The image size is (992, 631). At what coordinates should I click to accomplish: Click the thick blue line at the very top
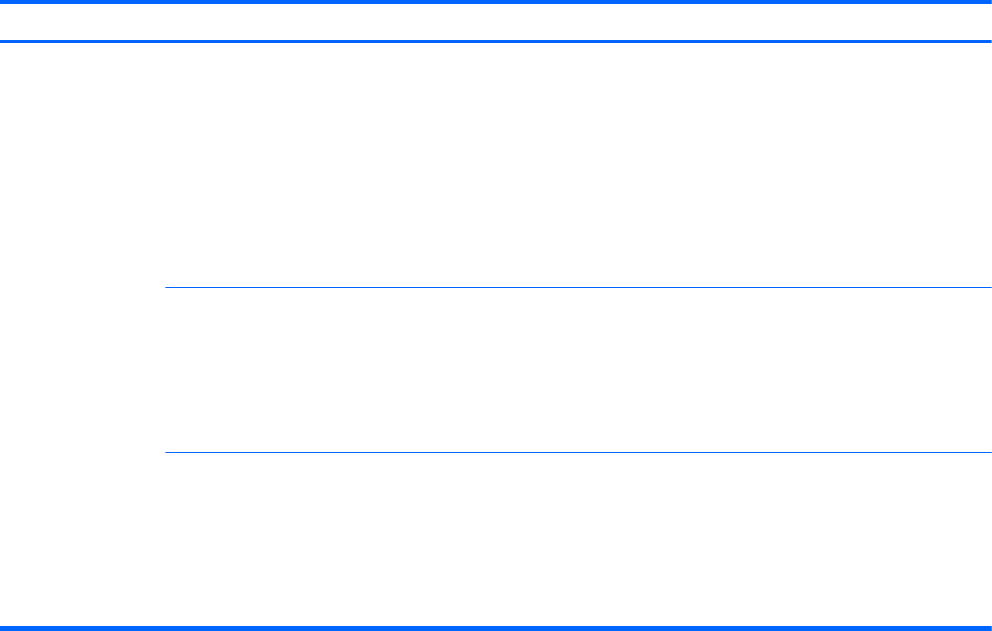(496, 2)
